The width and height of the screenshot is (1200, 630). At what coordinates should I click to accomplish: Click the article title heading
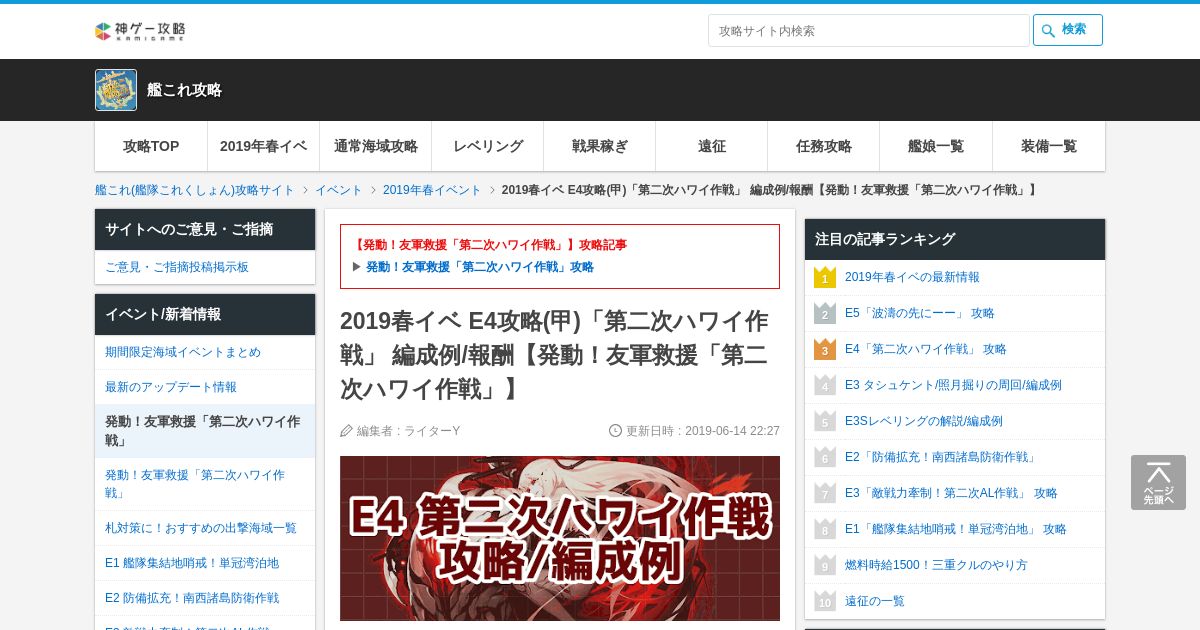click(x=560, y=355)
